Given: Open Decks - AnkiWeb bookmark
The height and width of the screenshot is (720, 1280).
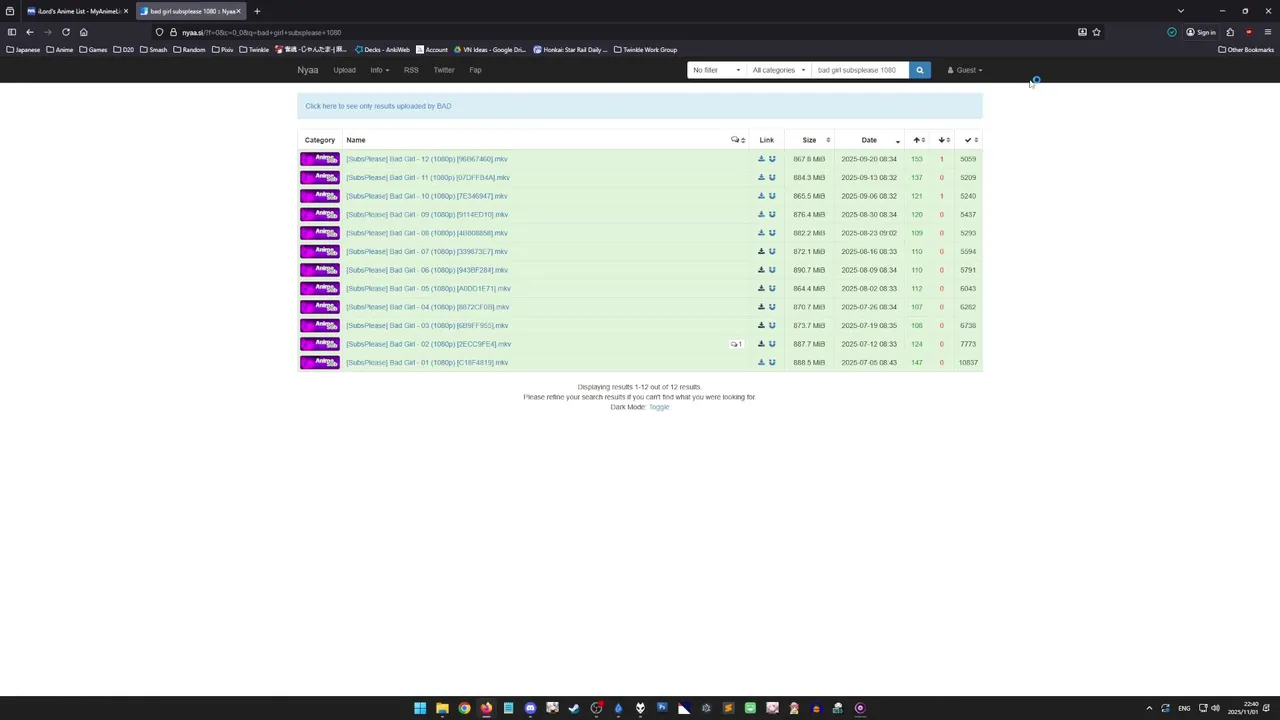Looking at the screenshot, I should pyautogui.click(x=382, y=49).
